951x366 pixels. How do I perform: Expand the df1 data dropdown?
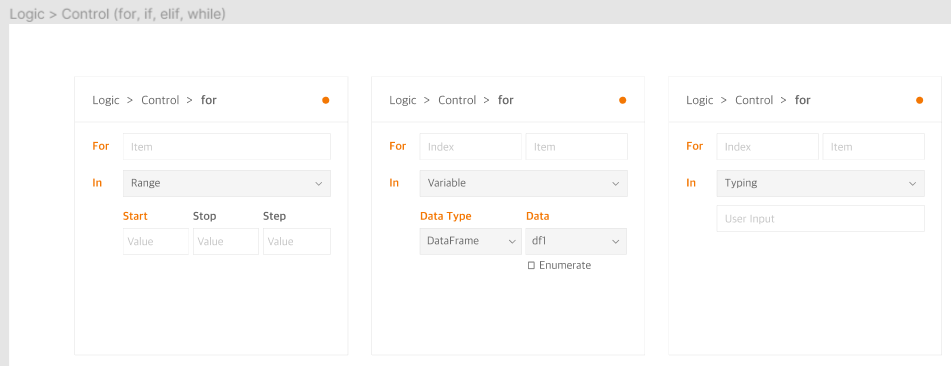pyautogui.click(x=576, y=241)
